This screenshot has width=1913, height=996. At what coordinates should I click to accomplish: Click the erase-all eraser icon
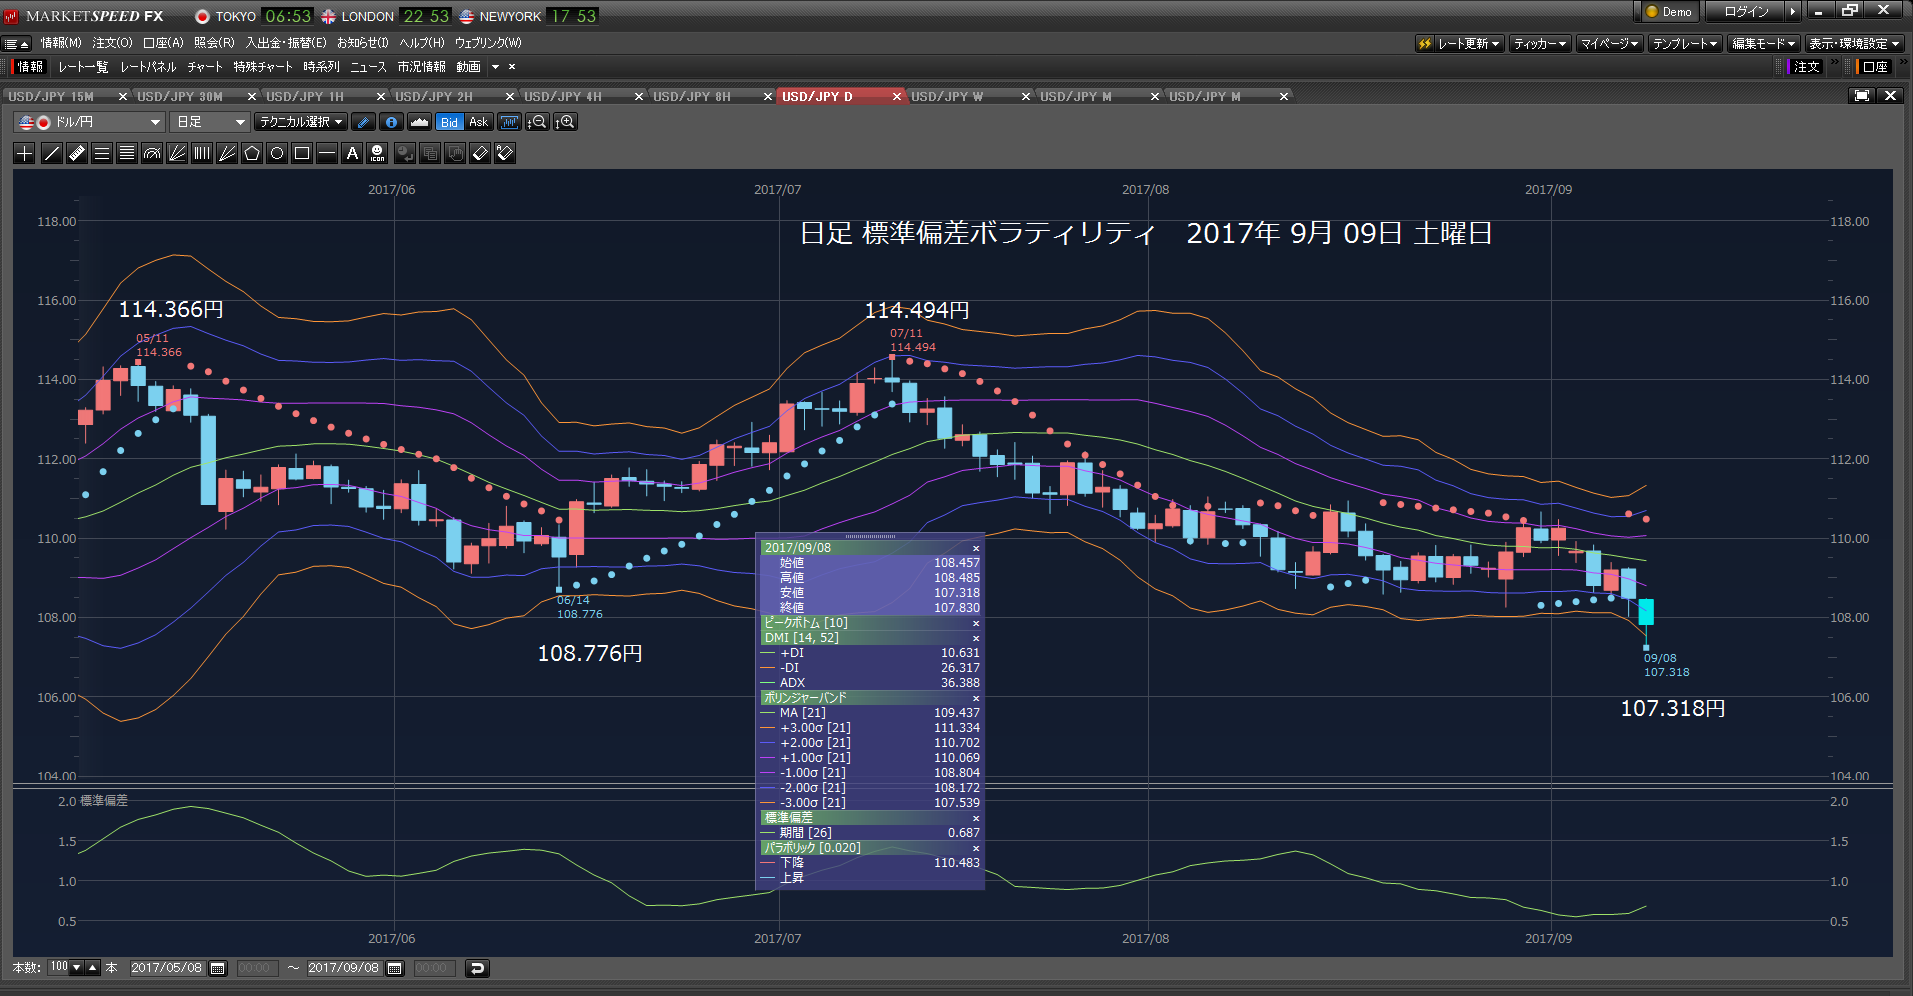click(x=505, y=153)
